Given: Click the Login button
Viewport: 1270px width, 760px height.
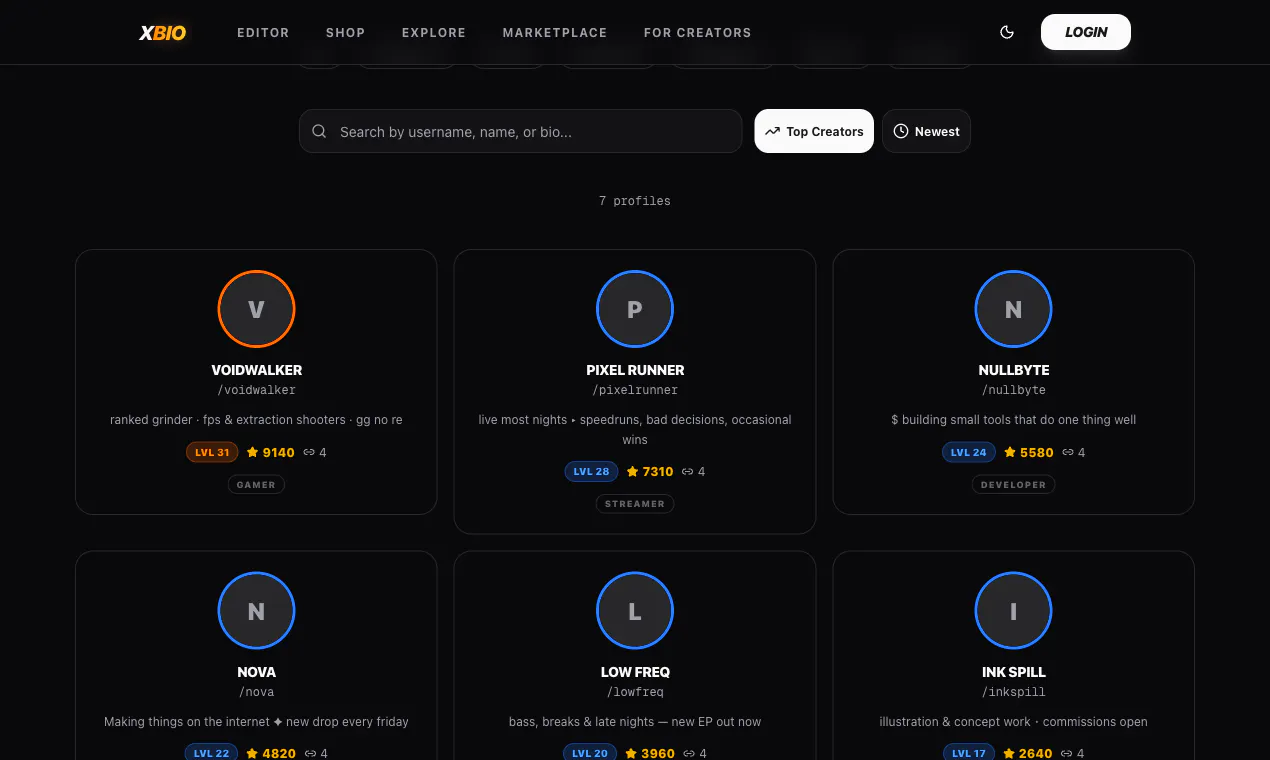Looking at the screenshot, I should pos(1086,32).
